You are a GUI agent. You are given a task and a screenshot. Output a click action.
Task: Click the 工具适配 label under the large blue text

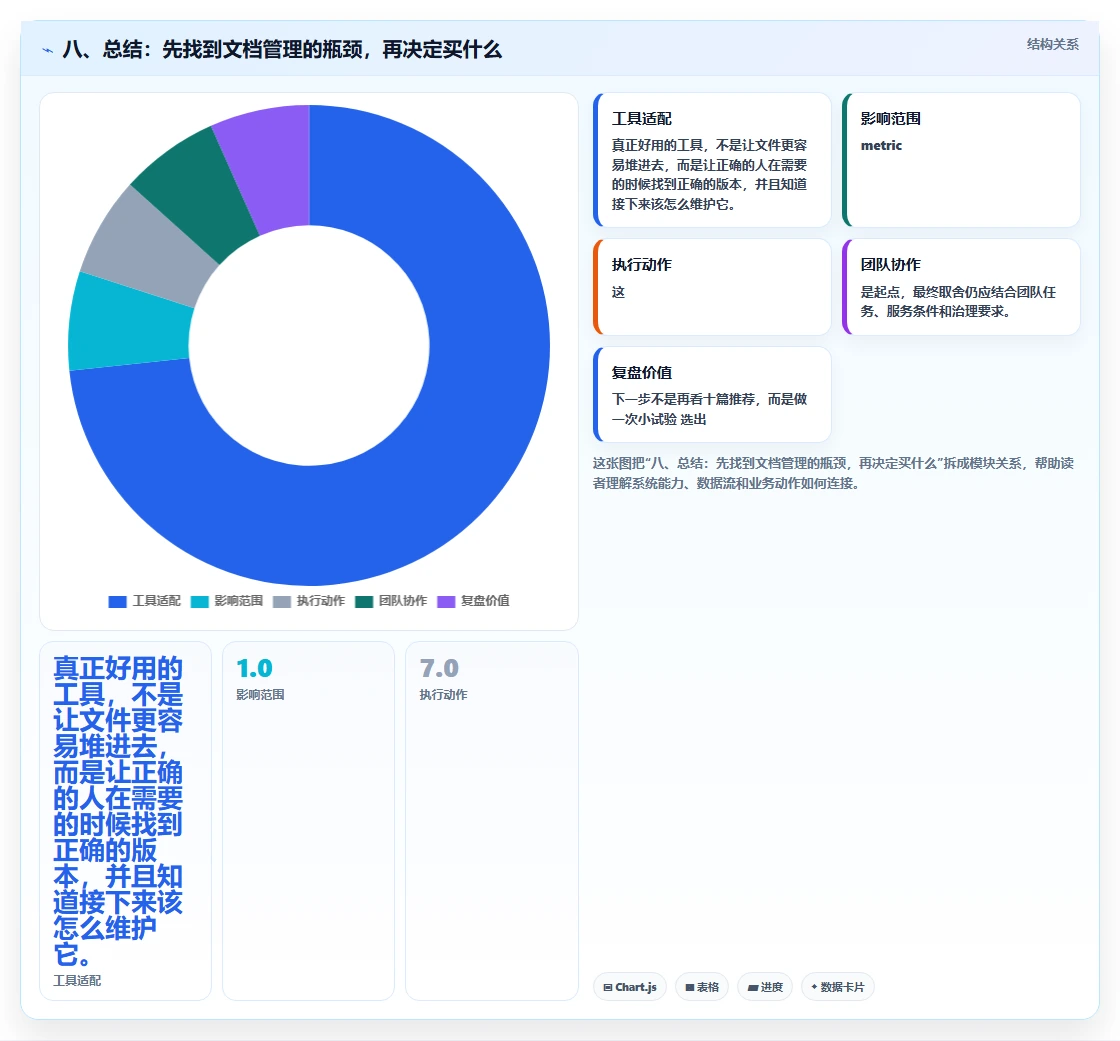click(77, 981)
